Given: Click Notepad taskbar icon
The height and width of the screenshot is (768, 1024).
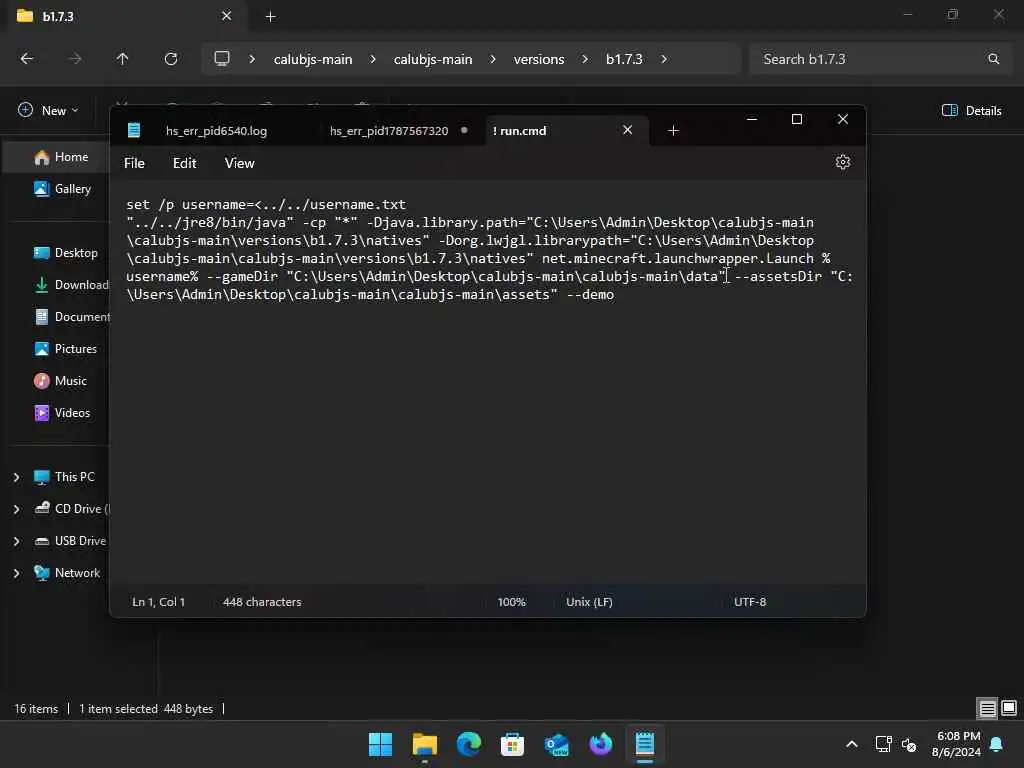Looking at the screenshot, I should click(x=645, y=744).
